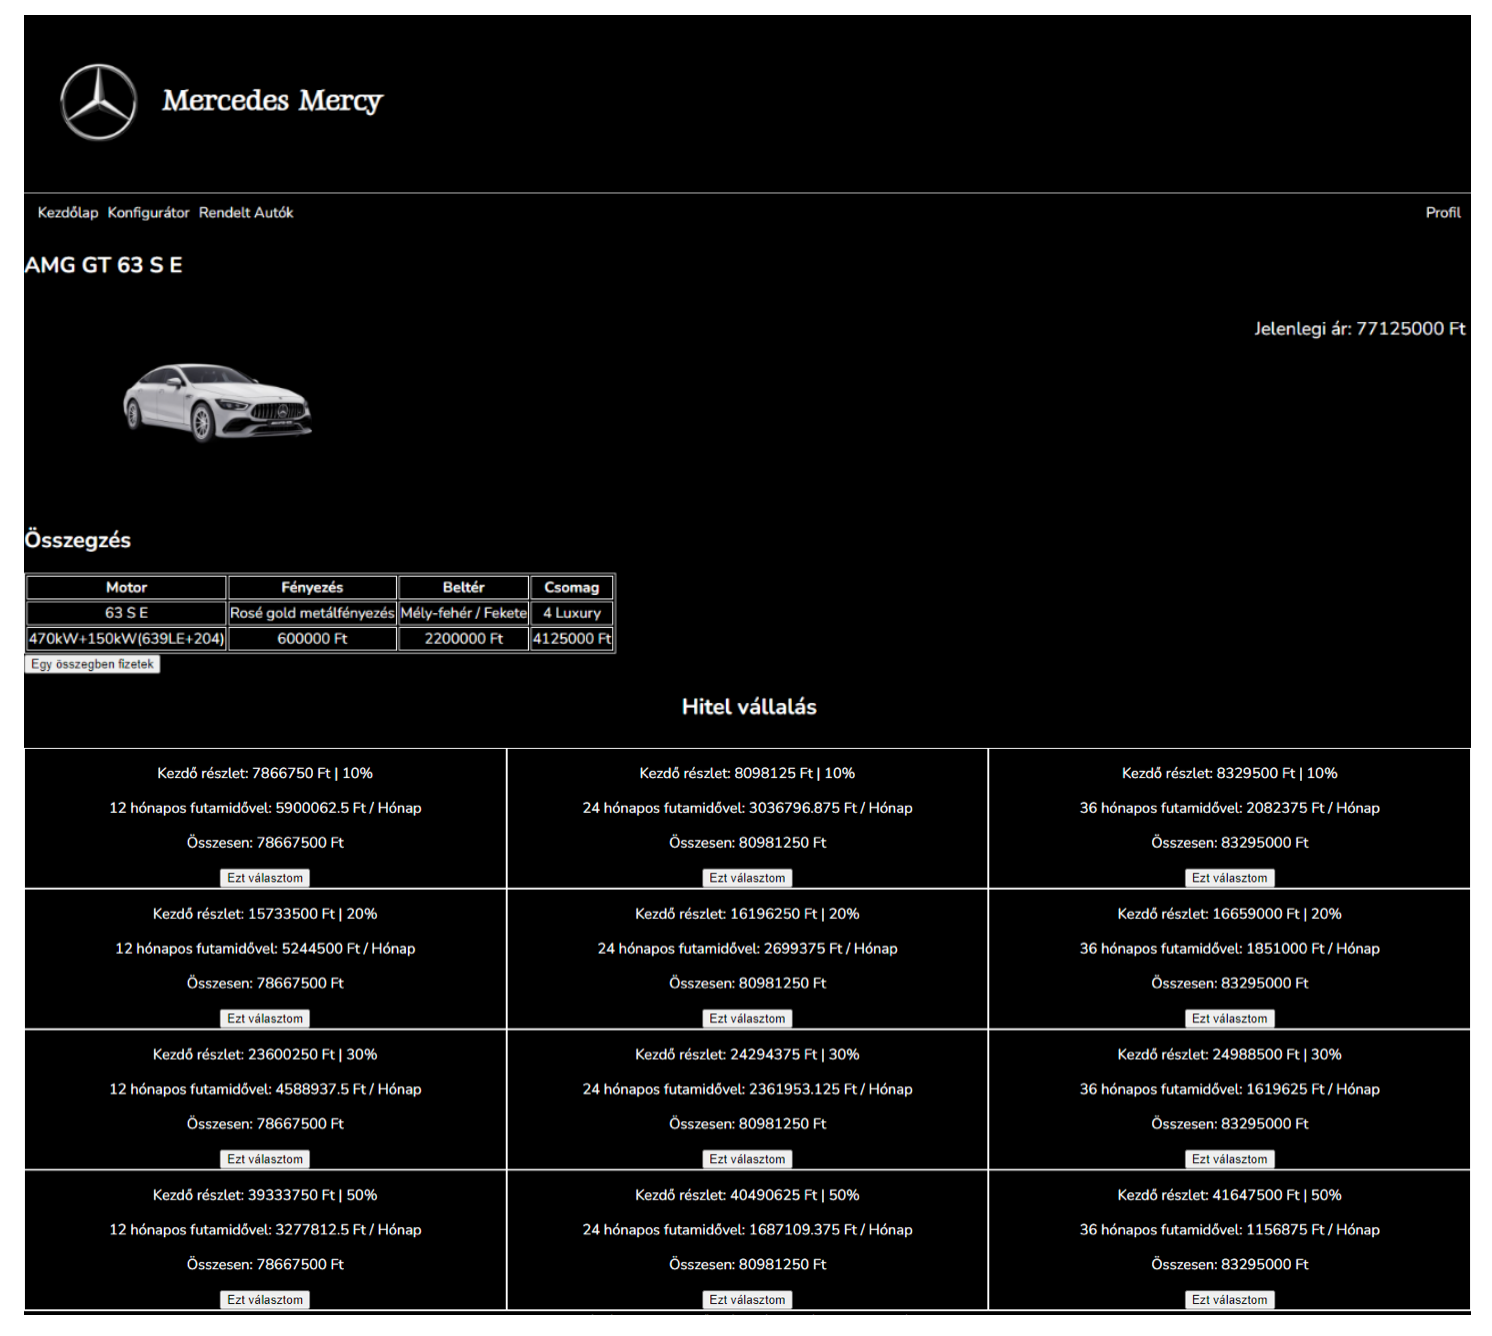Click the Csomag column header
Viewport: 1492px width, 1336px height.
(x=572, y=588)
